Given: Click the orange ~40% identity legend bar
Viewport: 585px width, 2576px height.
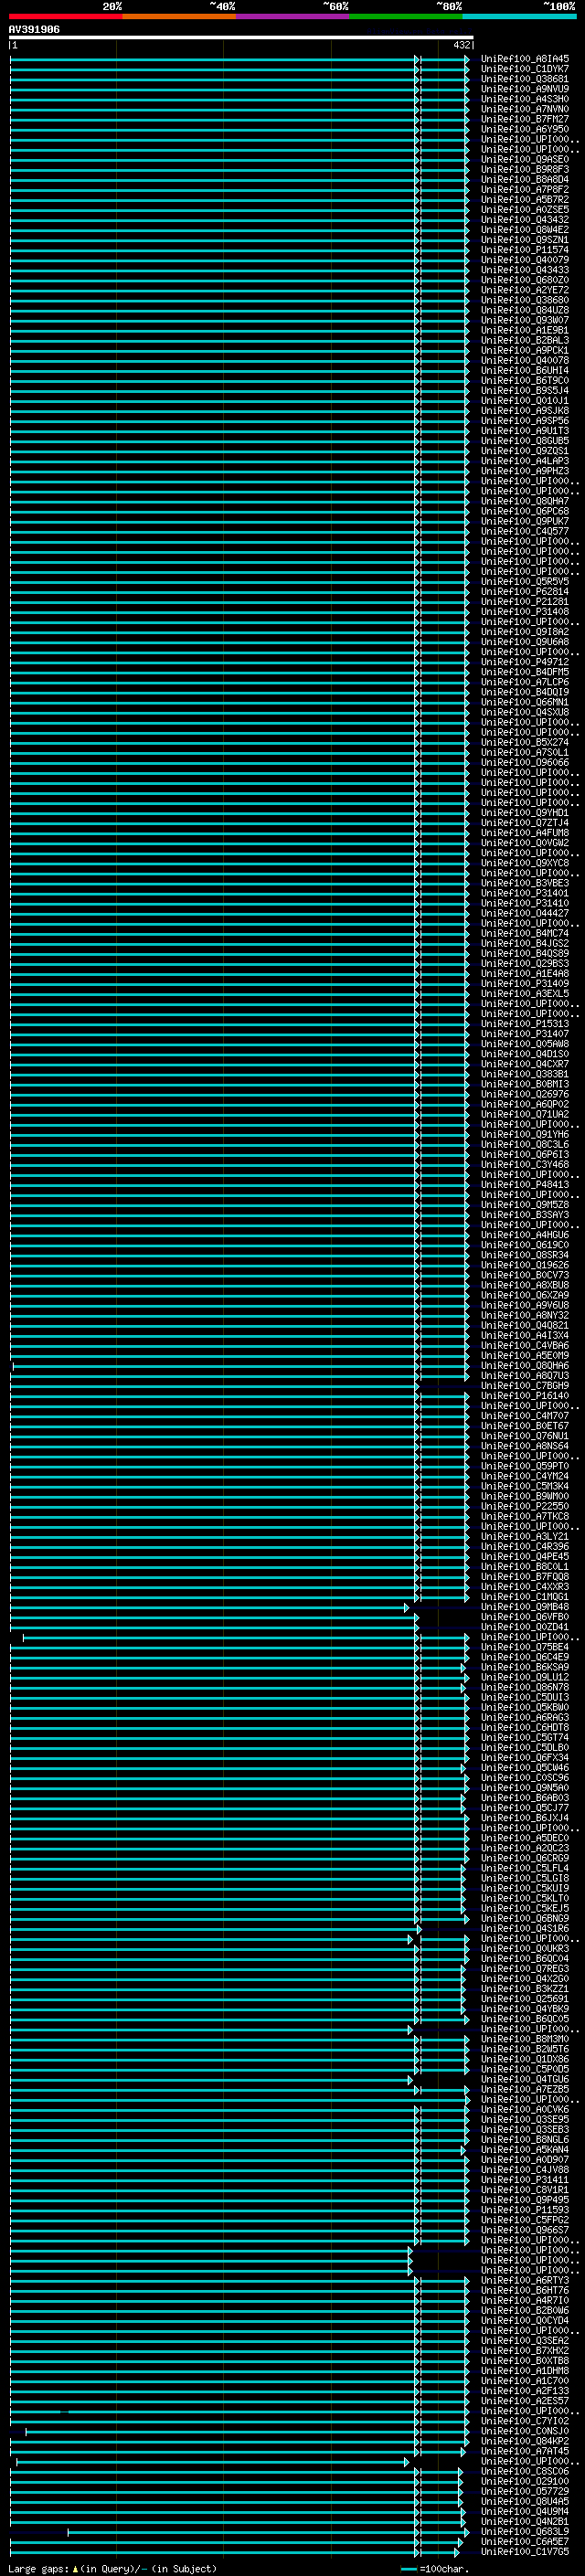Looking at the screenshot, I should point(179,17).
